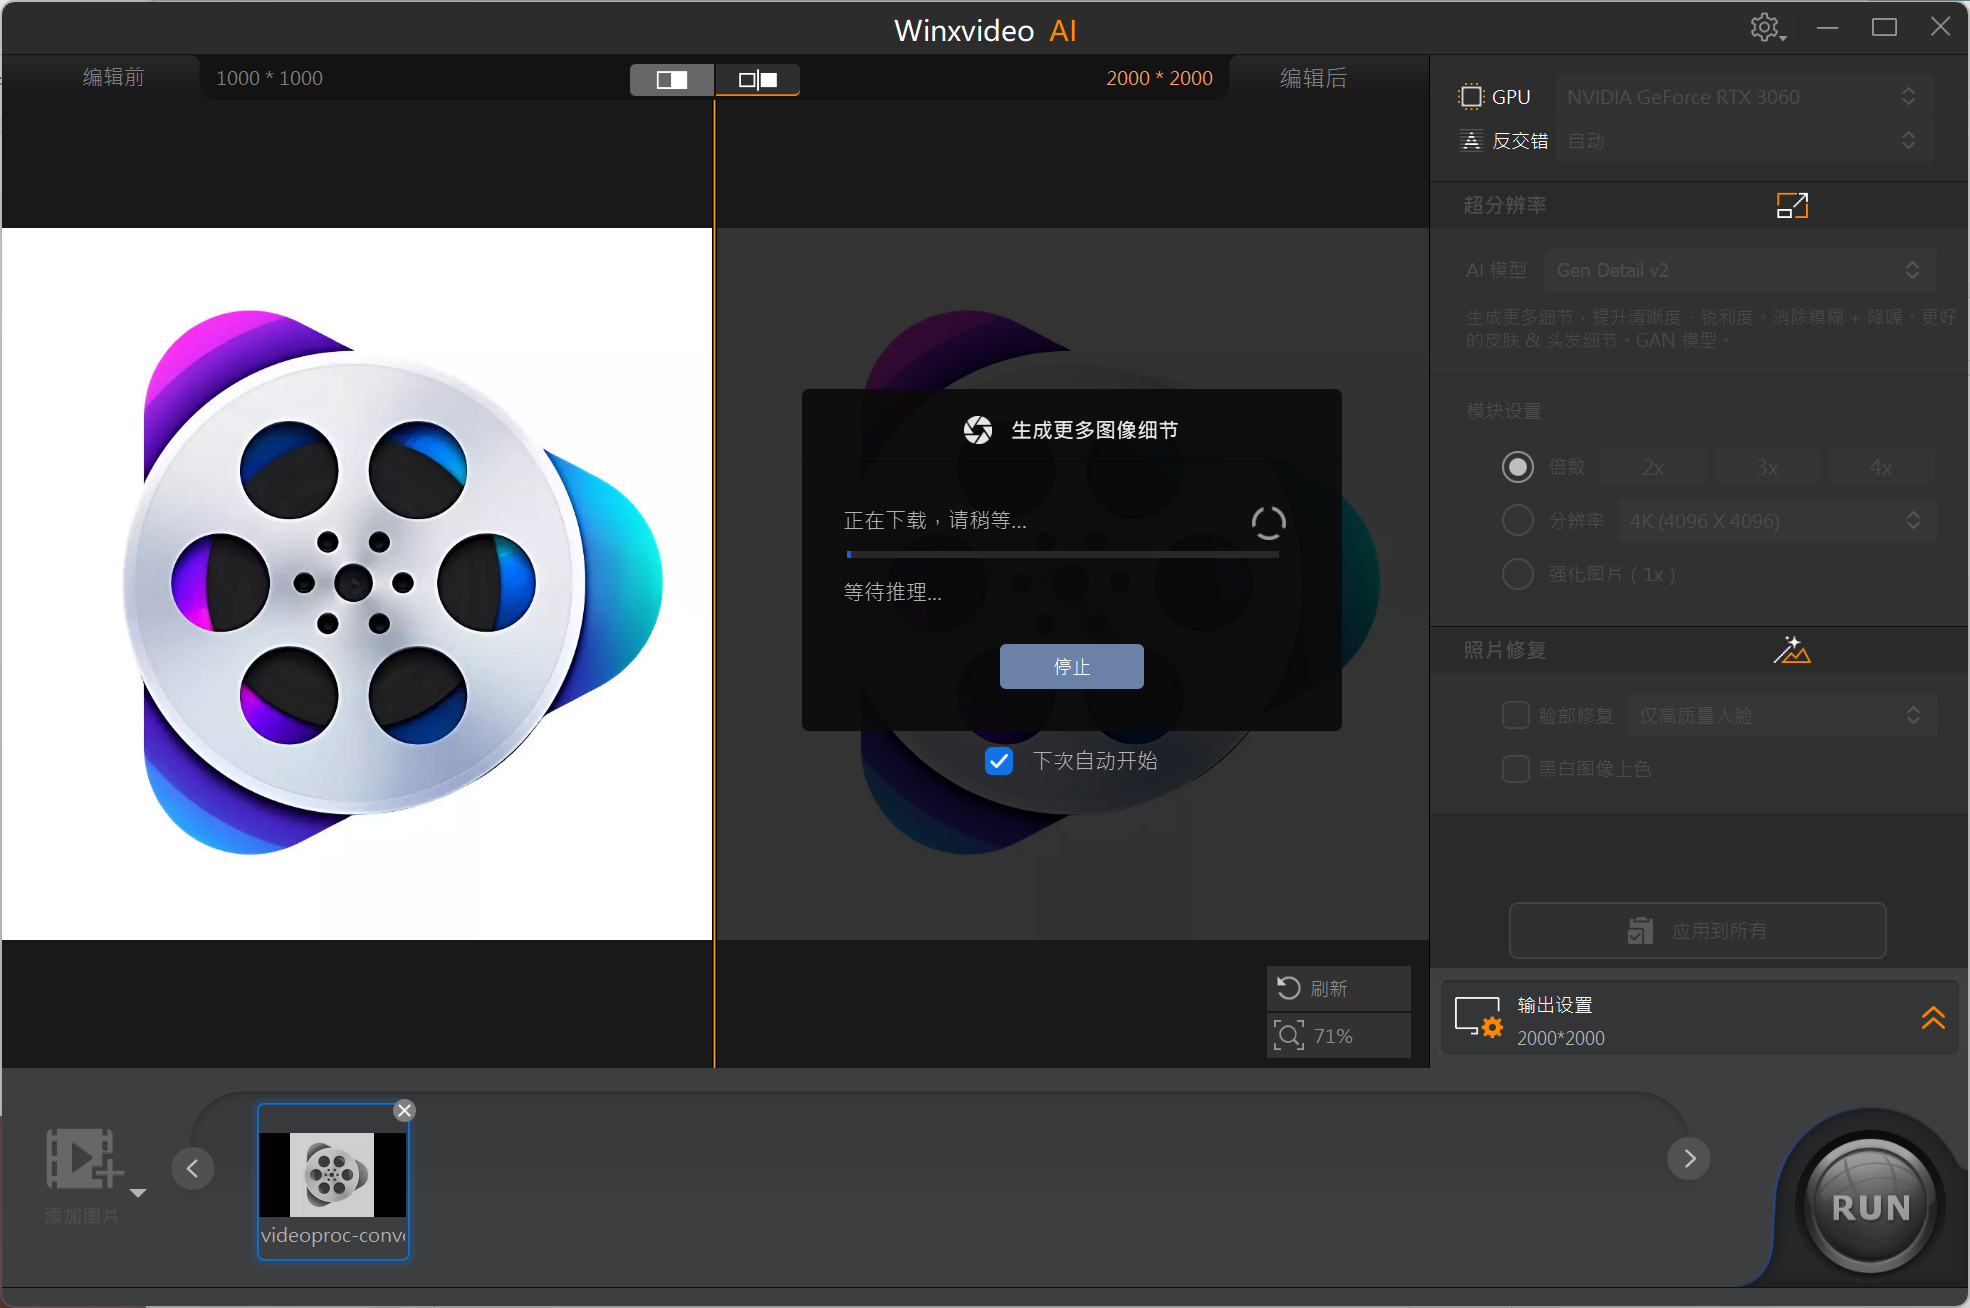This screenshot has width=1970, height=1308.
Task: Open the AI model Gen Detail v2 dropdown
Action: coord(1740,270)
